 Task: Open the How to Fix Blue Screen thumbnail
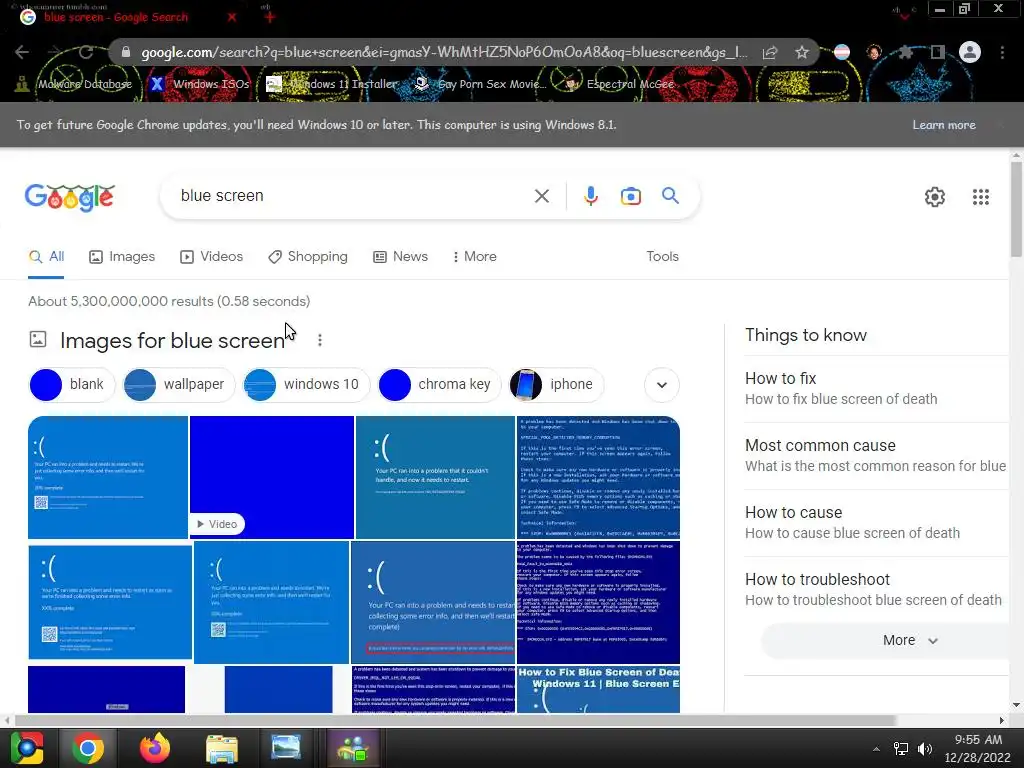tap(598, 689)
